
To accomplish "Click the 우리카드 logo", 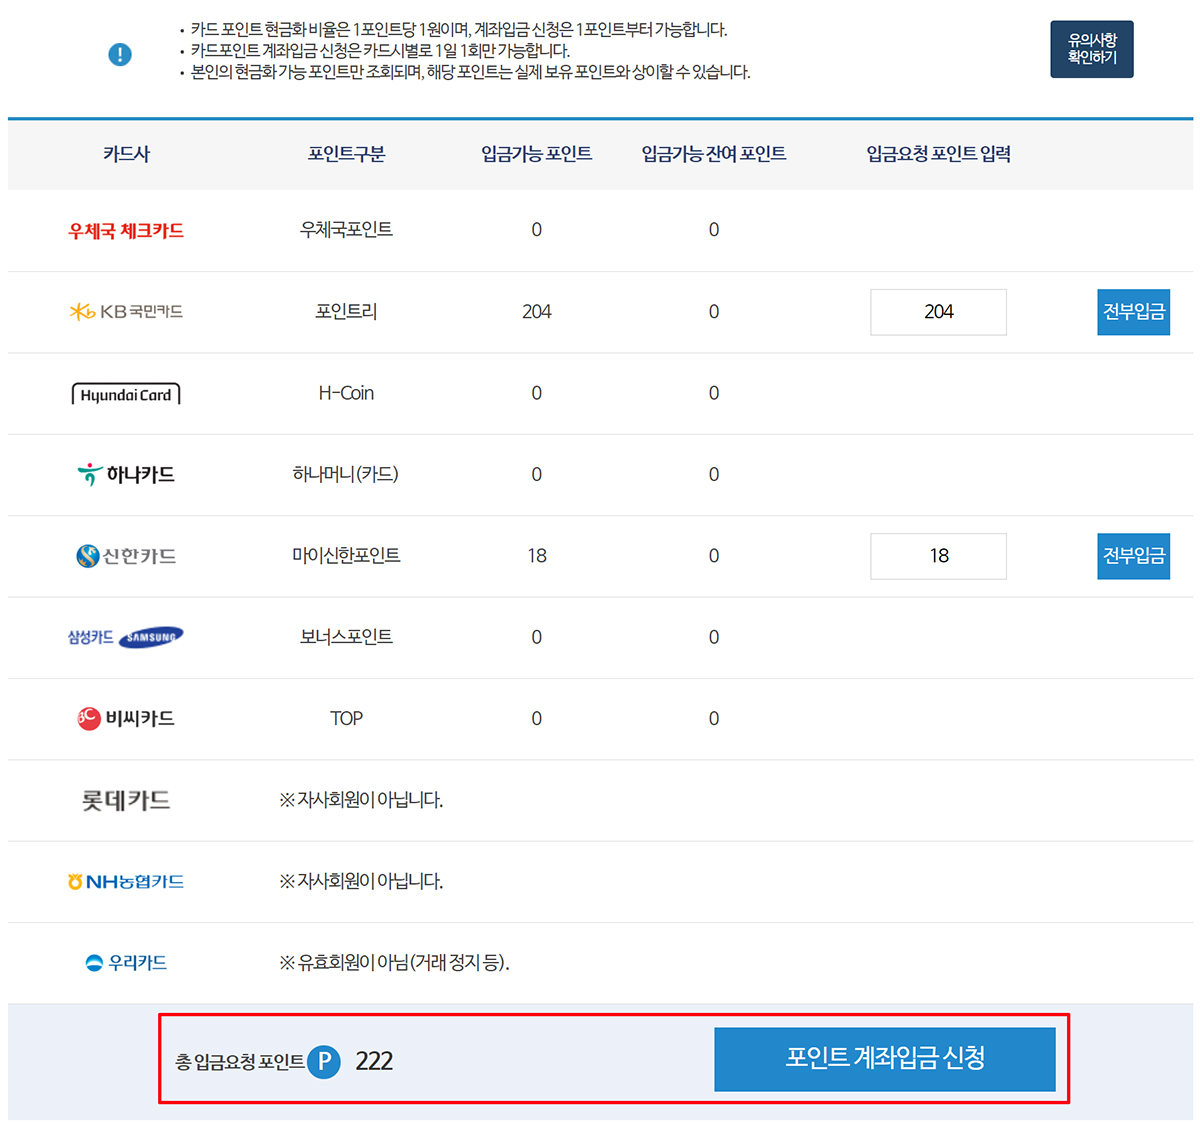I will click(126, 963).
